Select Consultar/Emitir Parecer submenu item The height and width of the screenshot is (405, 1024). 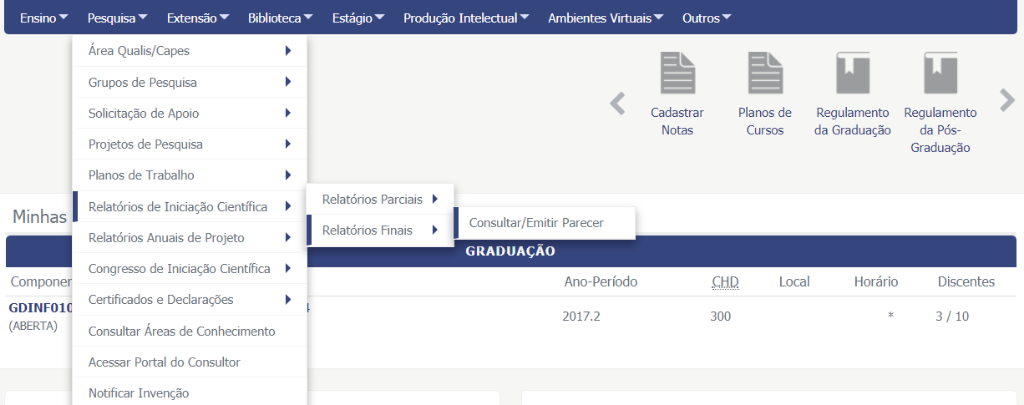tap(536, 223)
